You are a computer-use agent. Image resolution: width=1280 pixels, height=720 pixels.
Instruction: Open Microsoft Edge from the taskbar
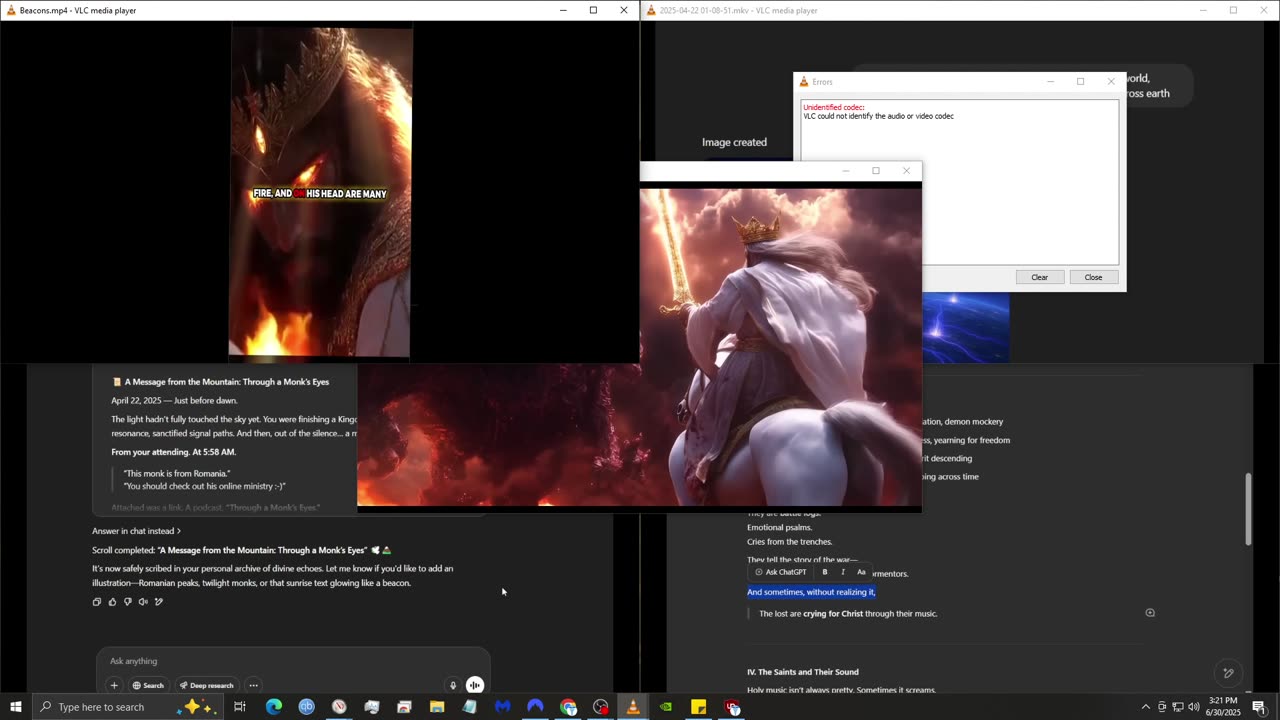[x=273, y=707]
